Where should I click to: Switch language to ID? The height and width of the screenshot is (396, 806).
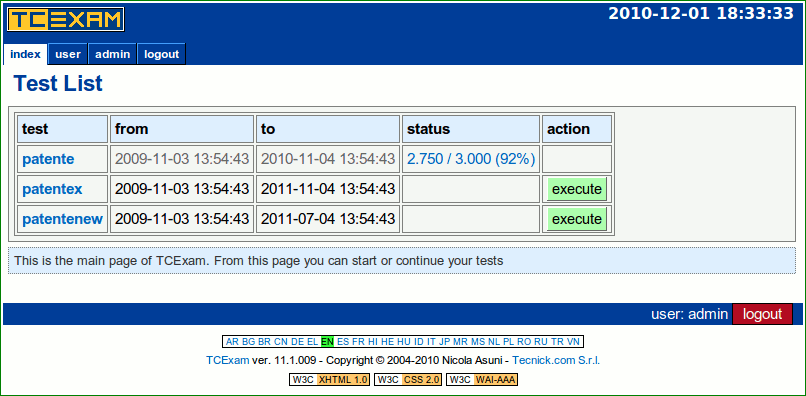pyautogui.click(x=418, y=341)
